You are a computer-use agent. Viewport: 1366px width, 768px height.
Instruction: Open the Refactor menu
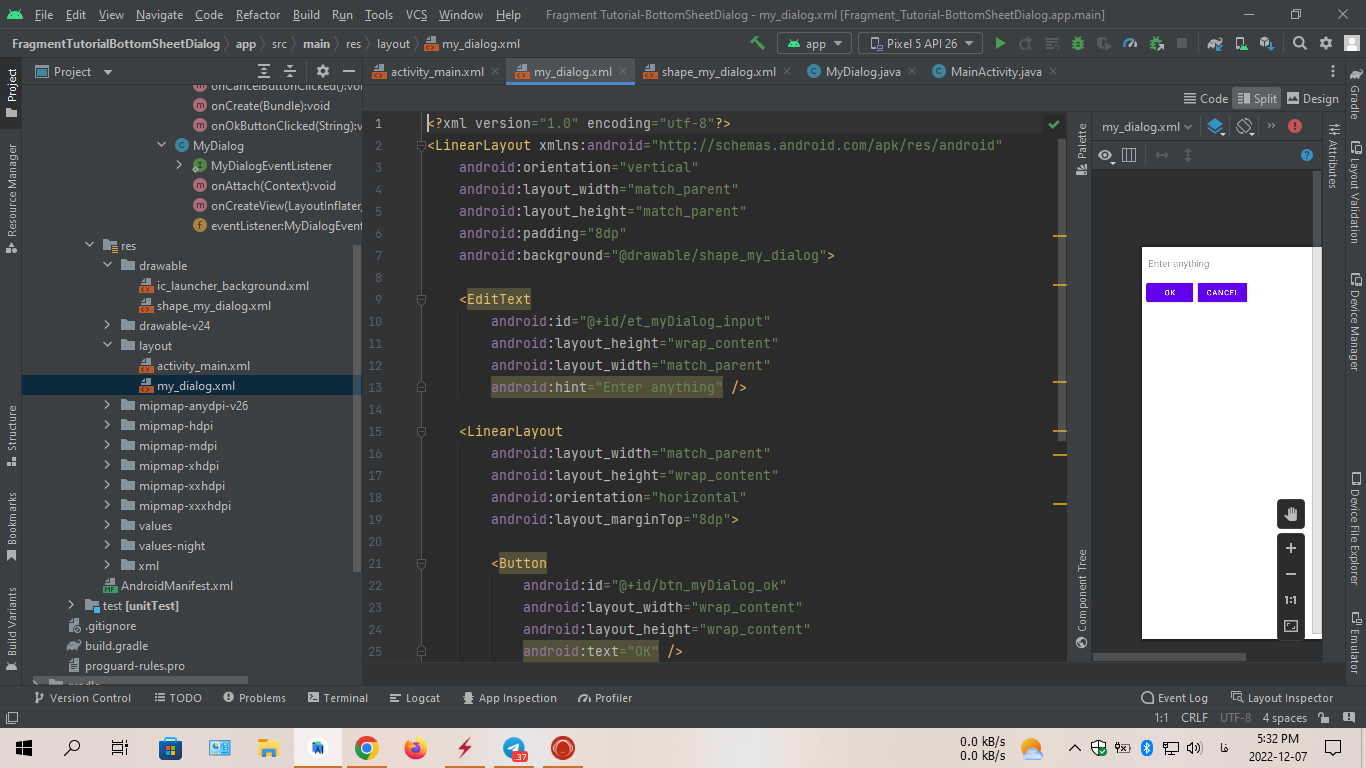(258, 15)
